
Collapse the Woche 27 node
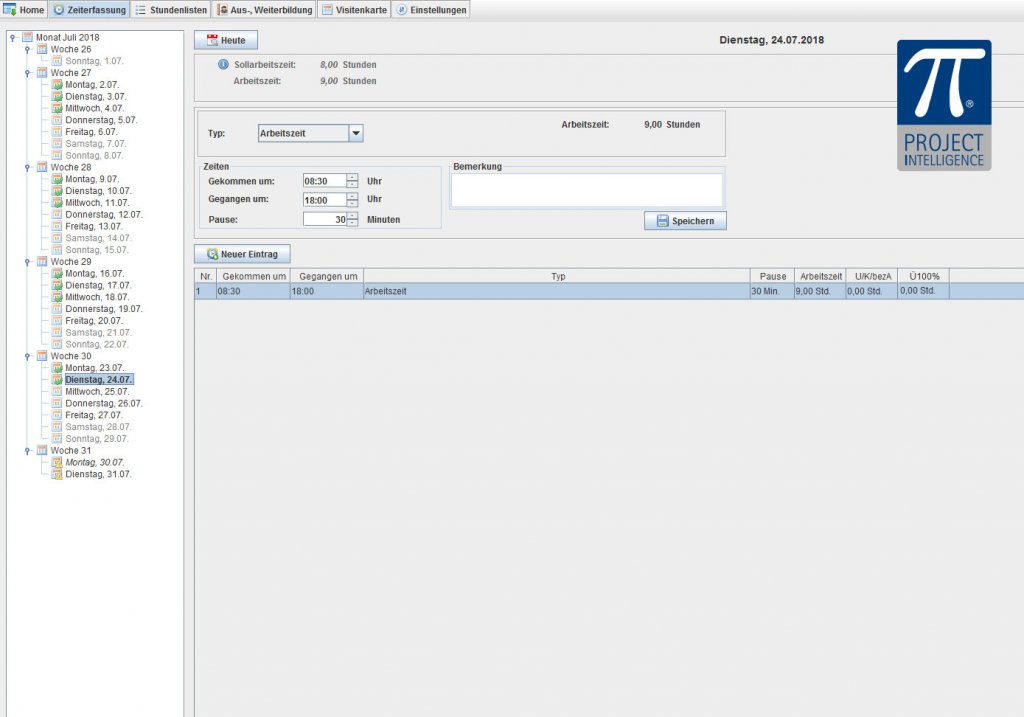point(27,73)
